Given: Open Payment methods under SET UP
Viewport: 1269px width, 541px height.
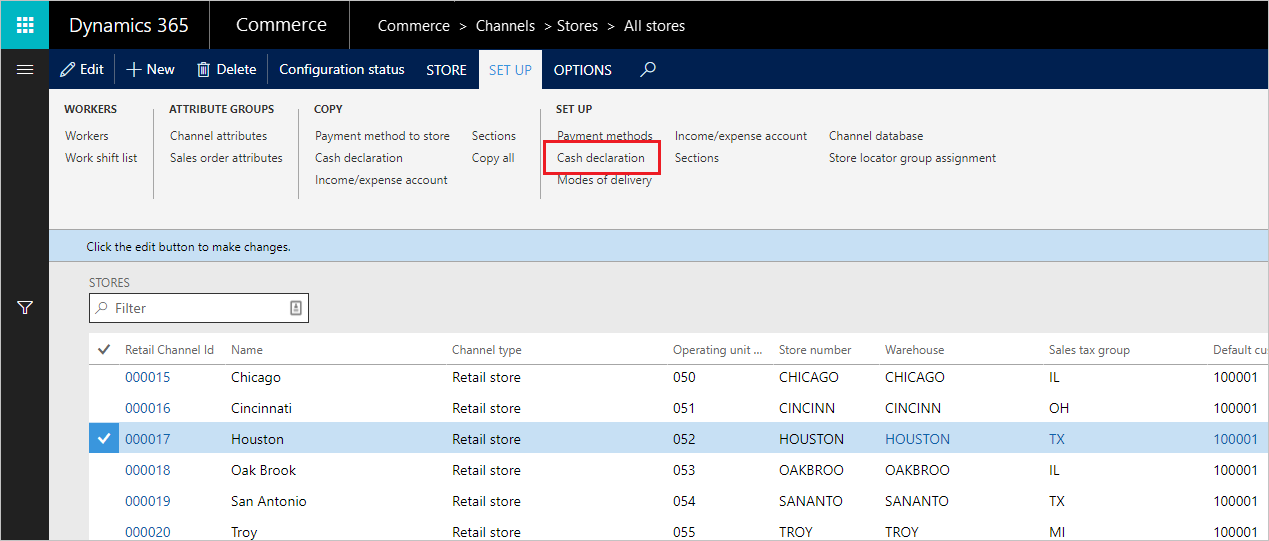Looking at the screenshot, I should tap(605, 136).
